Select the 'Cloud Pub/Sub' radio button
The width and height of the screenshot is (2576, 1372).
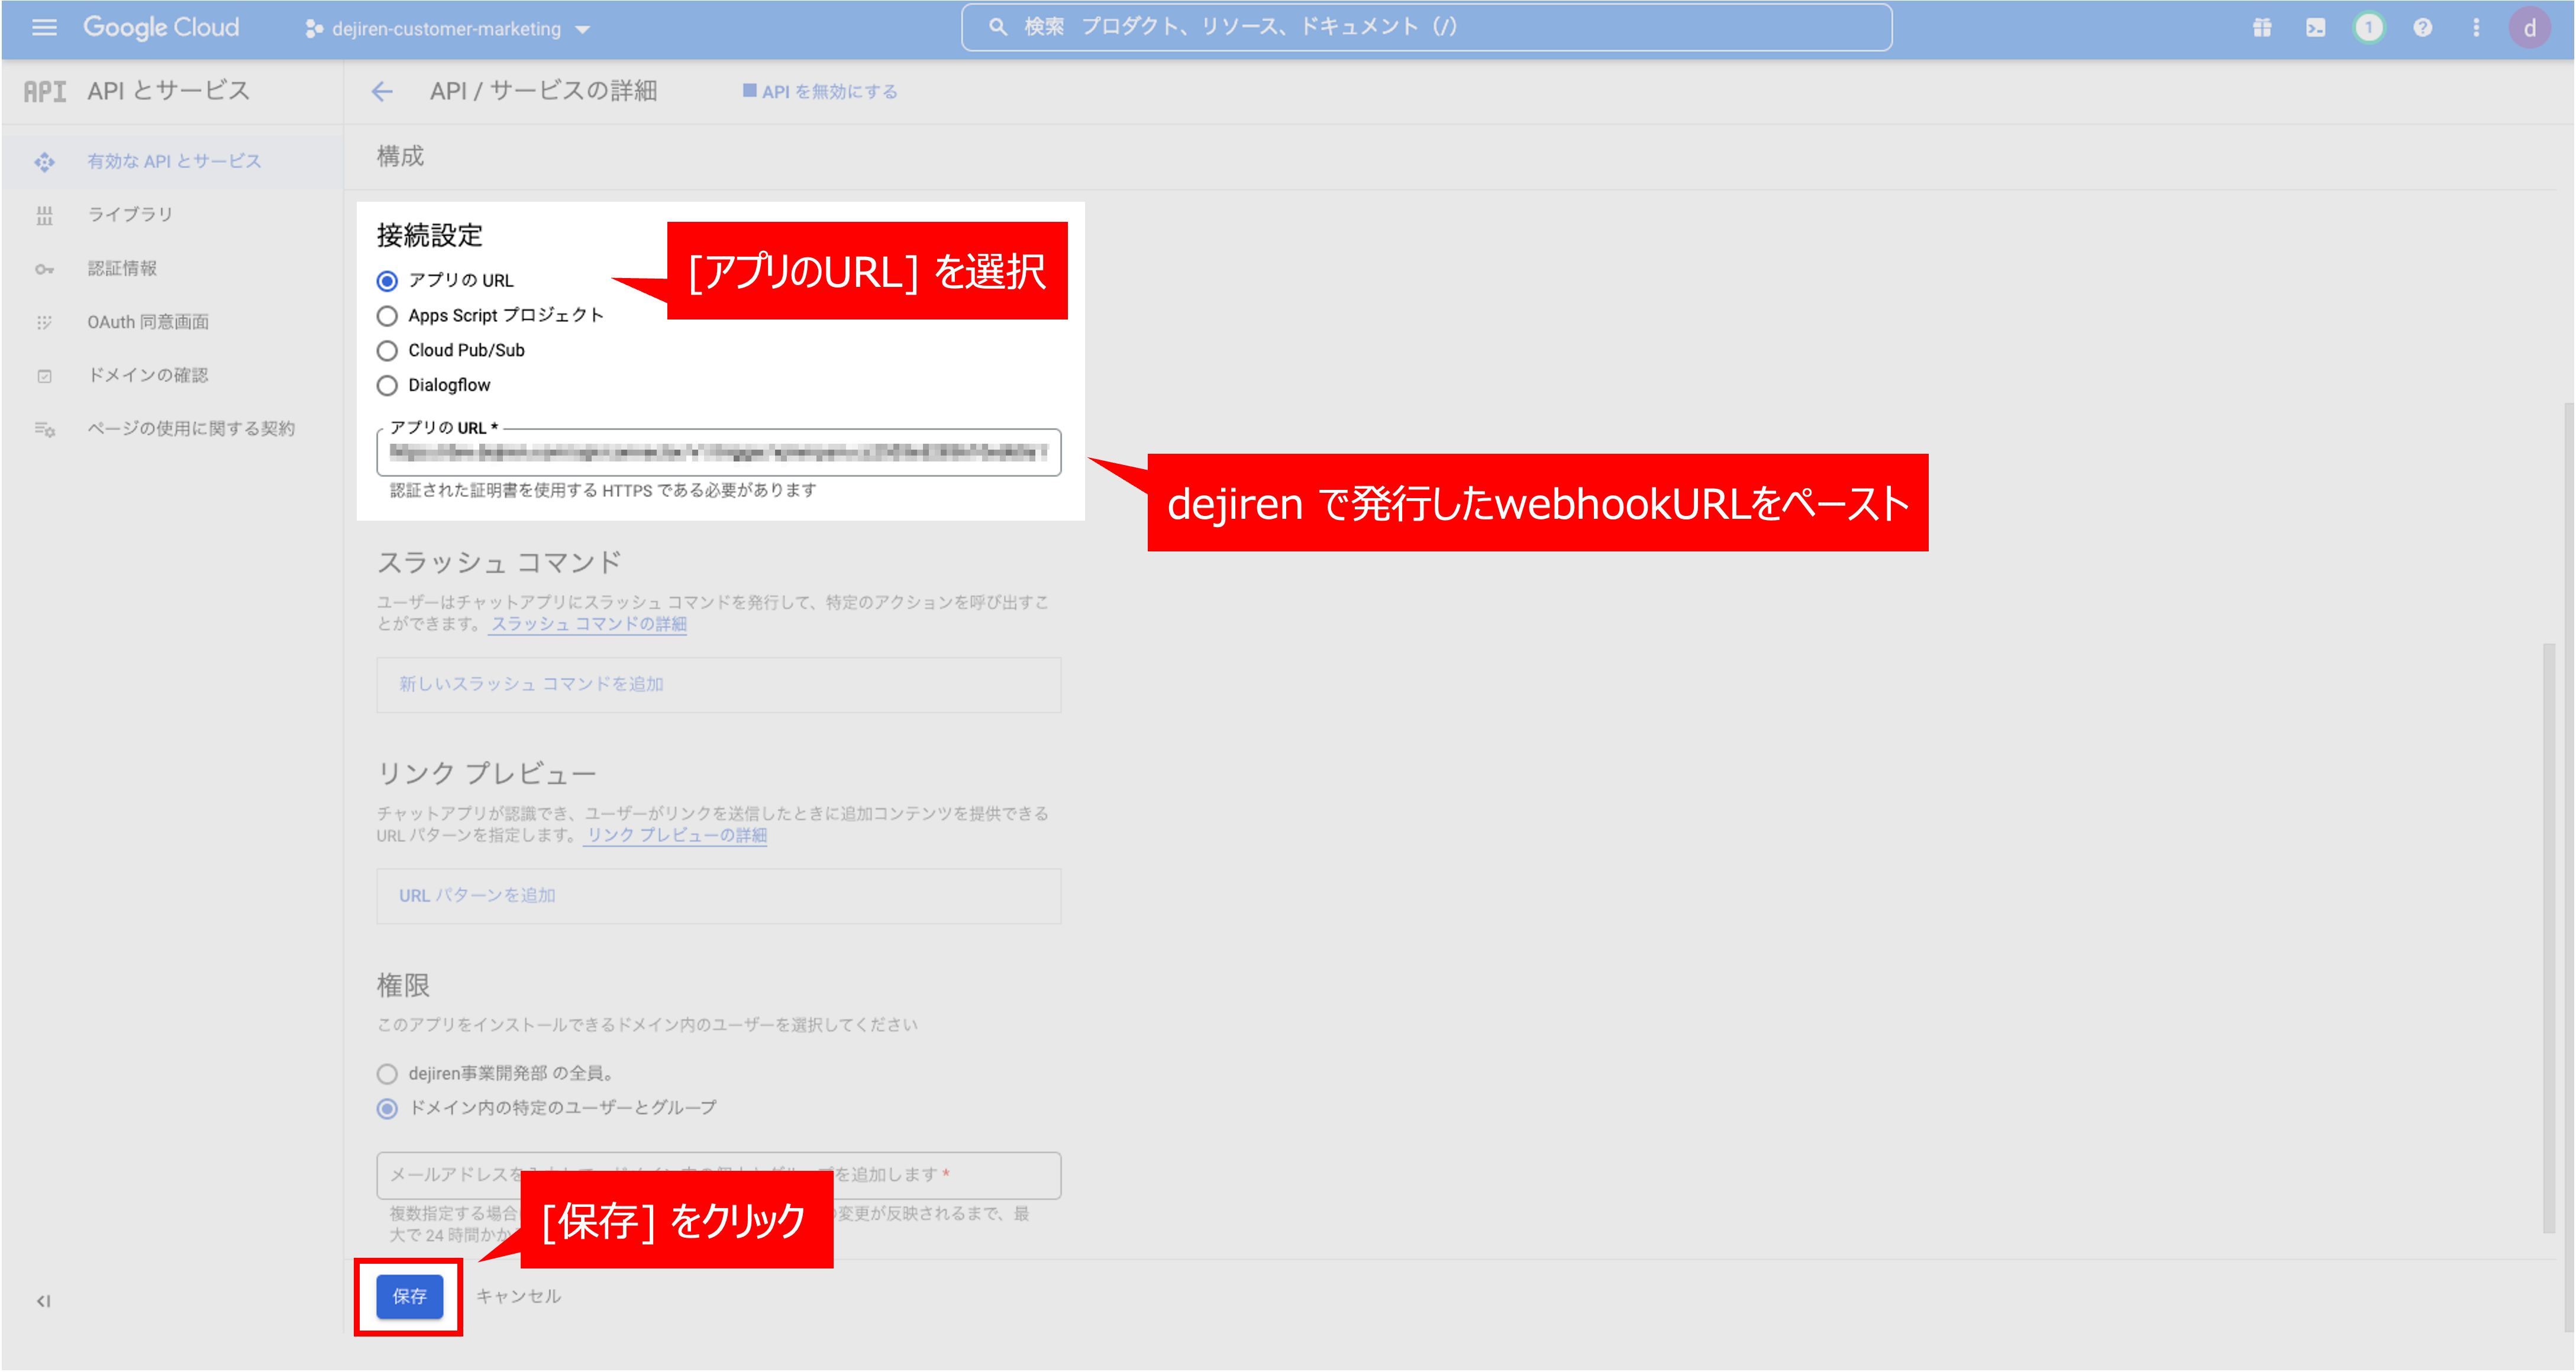click(x=387, y=351)
